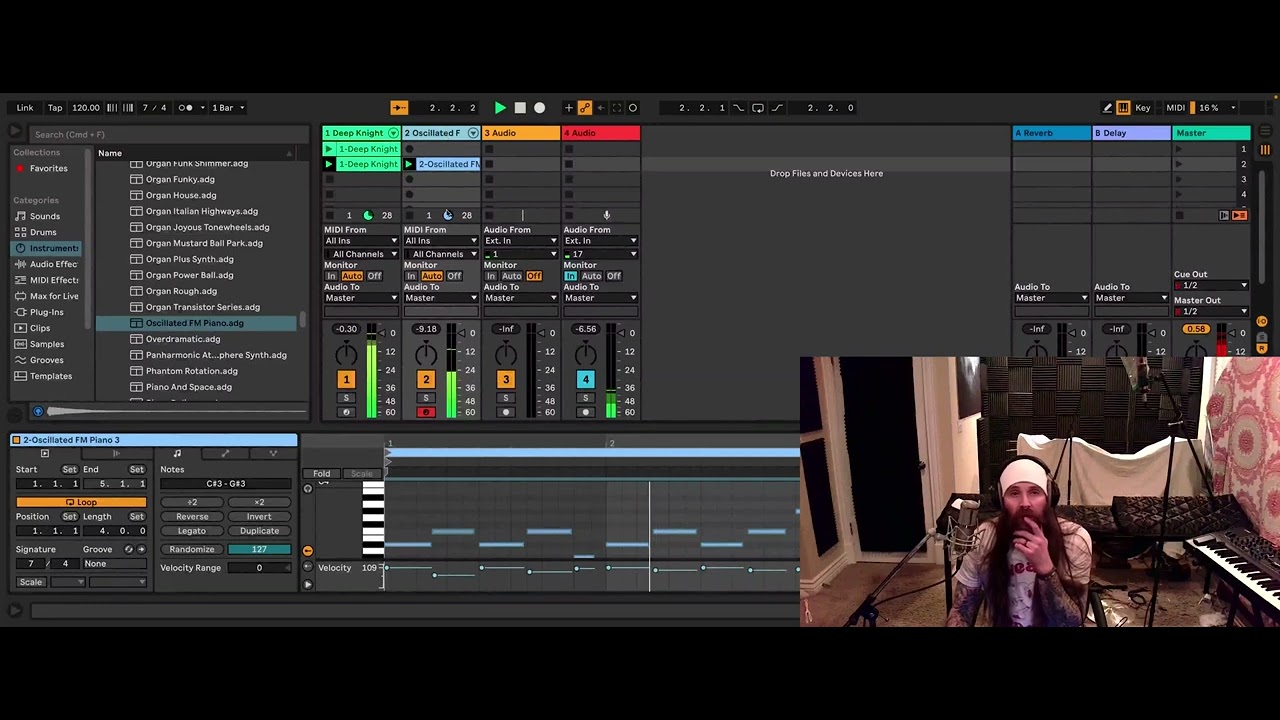This screenshot has height=720, width=1280.
Task: Launch first 1-Deep Knight clip
Action: [328, 149]
